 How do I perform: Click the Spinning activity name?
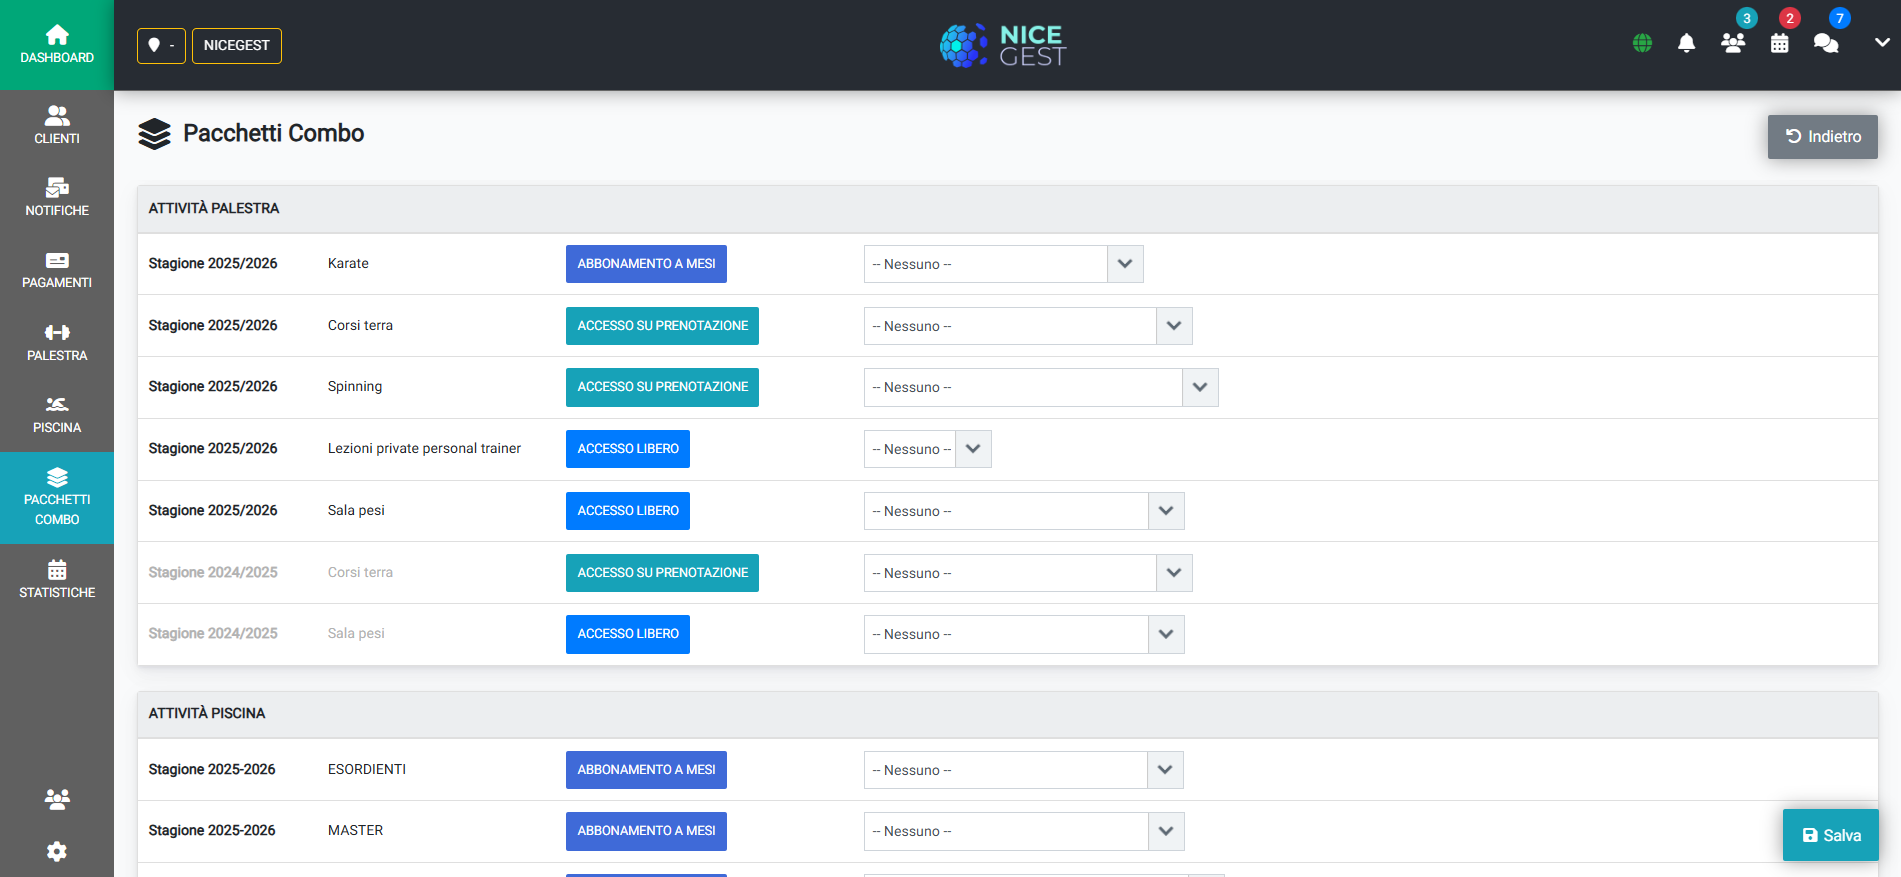click(355, 386)
